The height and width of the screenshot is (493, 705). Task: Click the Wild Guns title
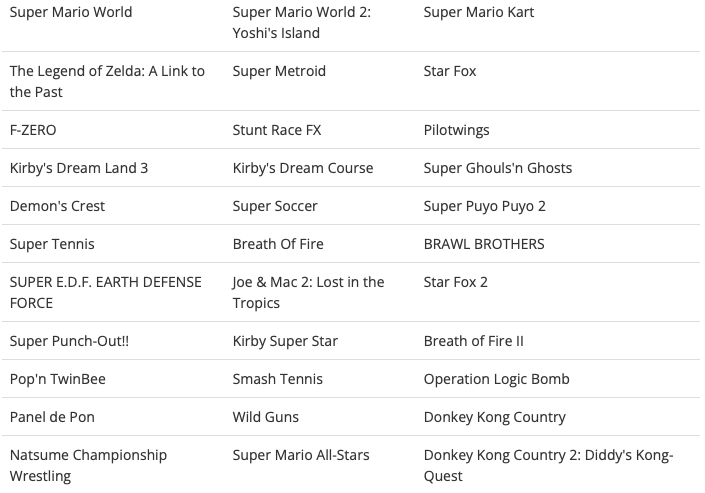coord(265,417)
